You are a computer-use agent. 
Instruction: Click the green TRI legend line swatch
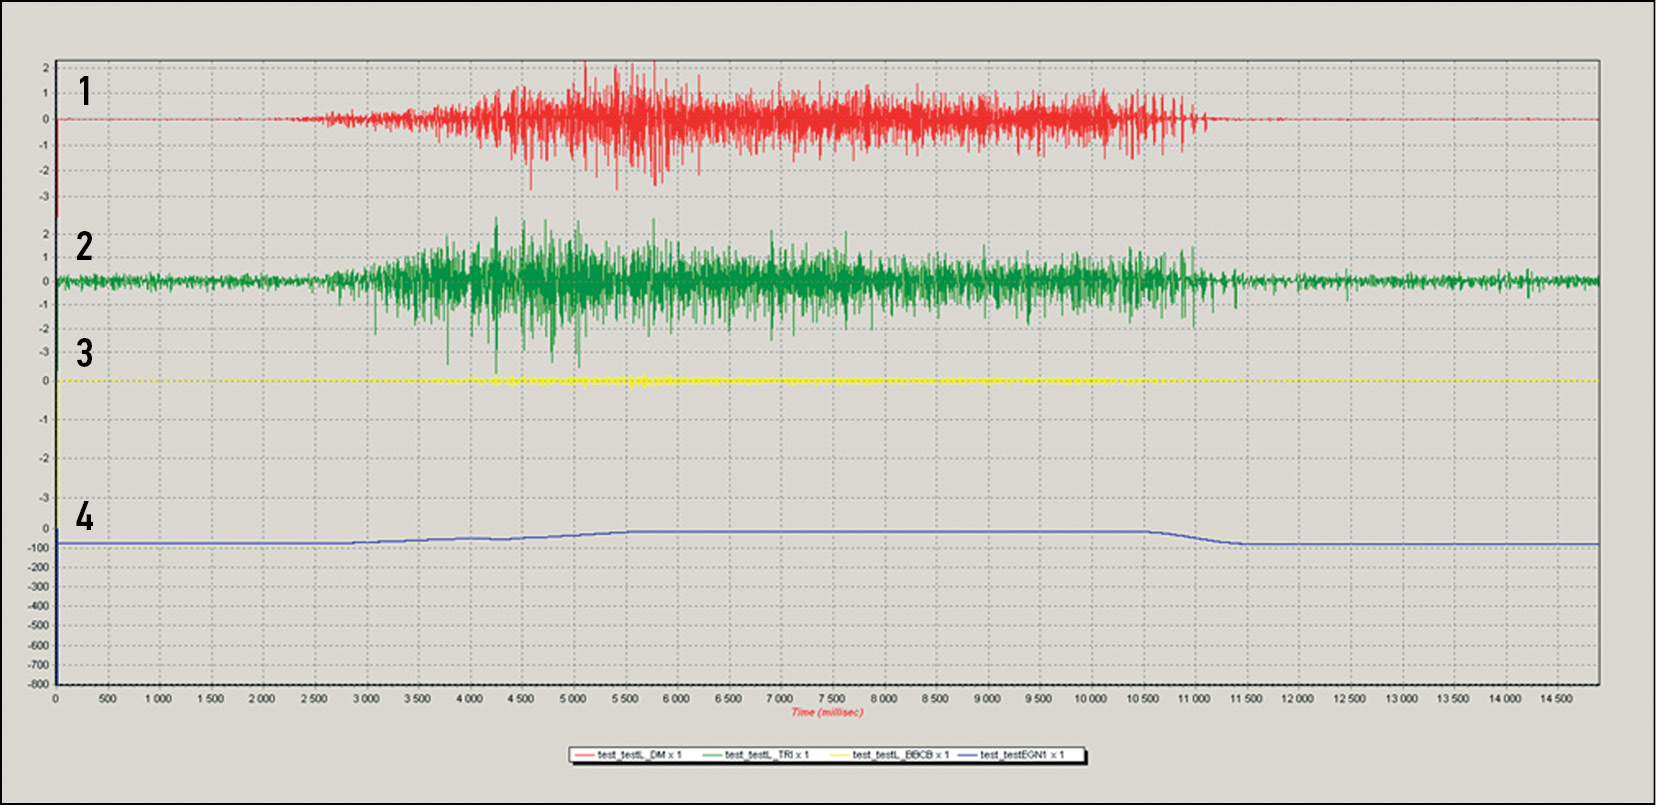coord(712,755)
